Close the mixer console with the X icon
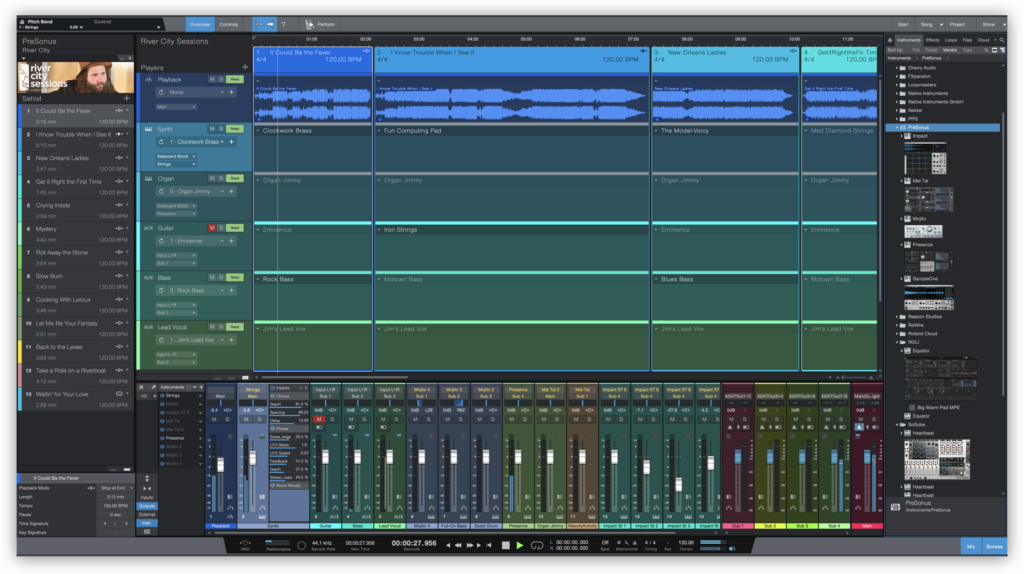 pos(142,387)
